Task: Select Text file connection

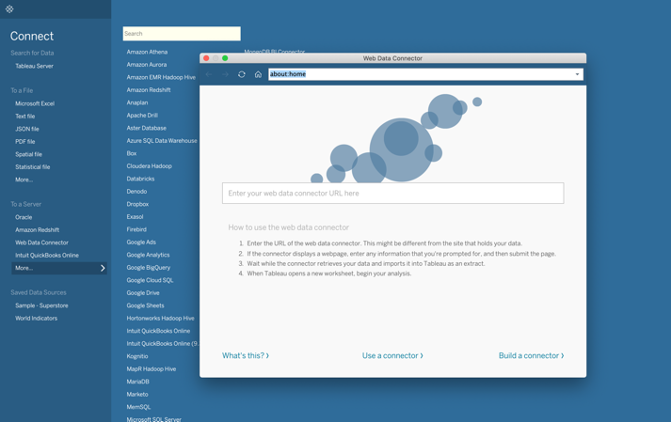Action: pyautogui.click(x=25, y=116)
